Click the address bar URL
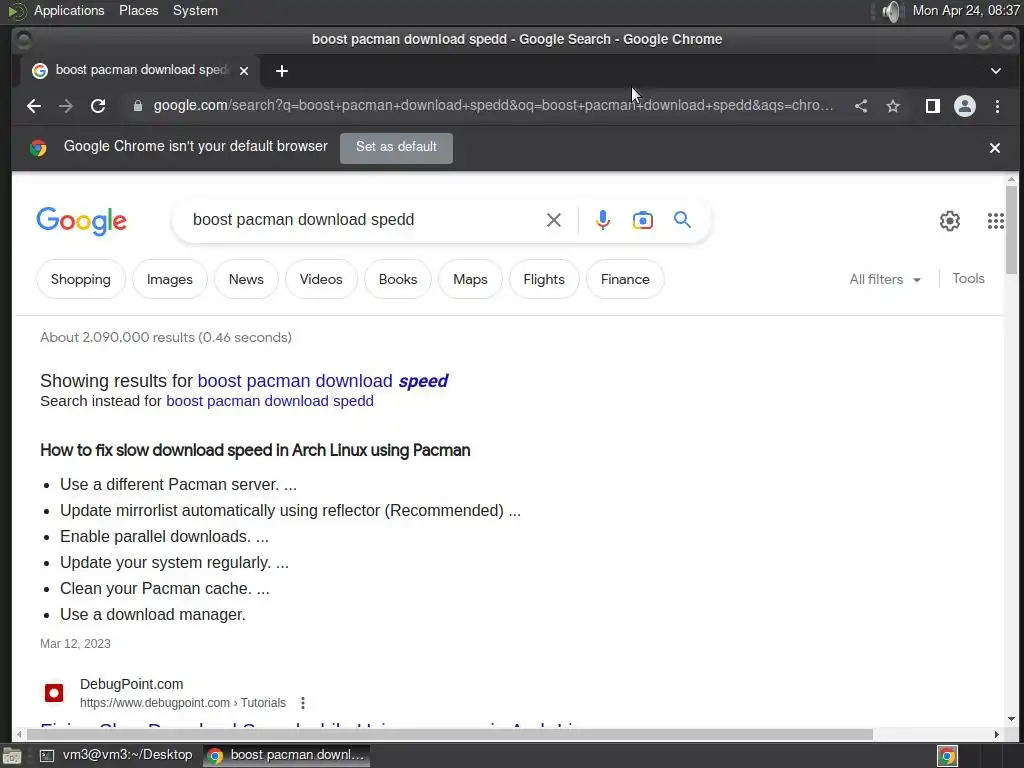Viewport: 1024px width, 768px height. point(493,106)
